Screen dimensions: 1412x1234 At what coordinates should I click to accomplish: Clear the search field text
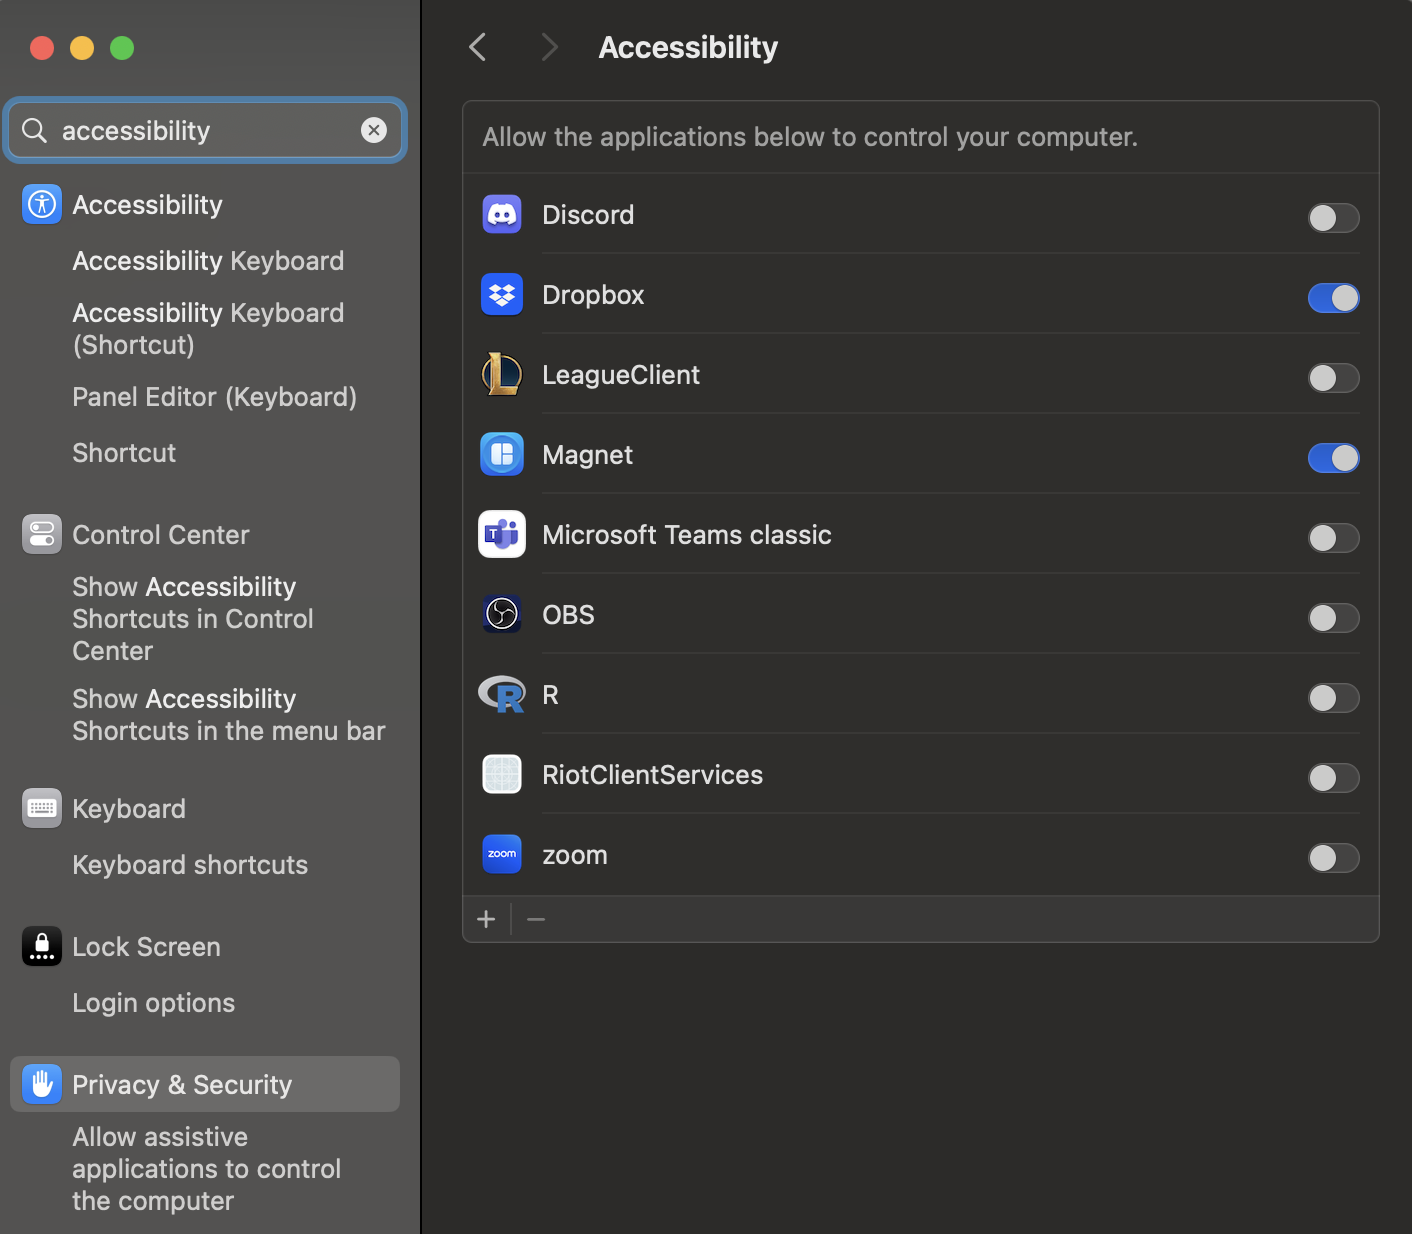click(x=374, y=130)
